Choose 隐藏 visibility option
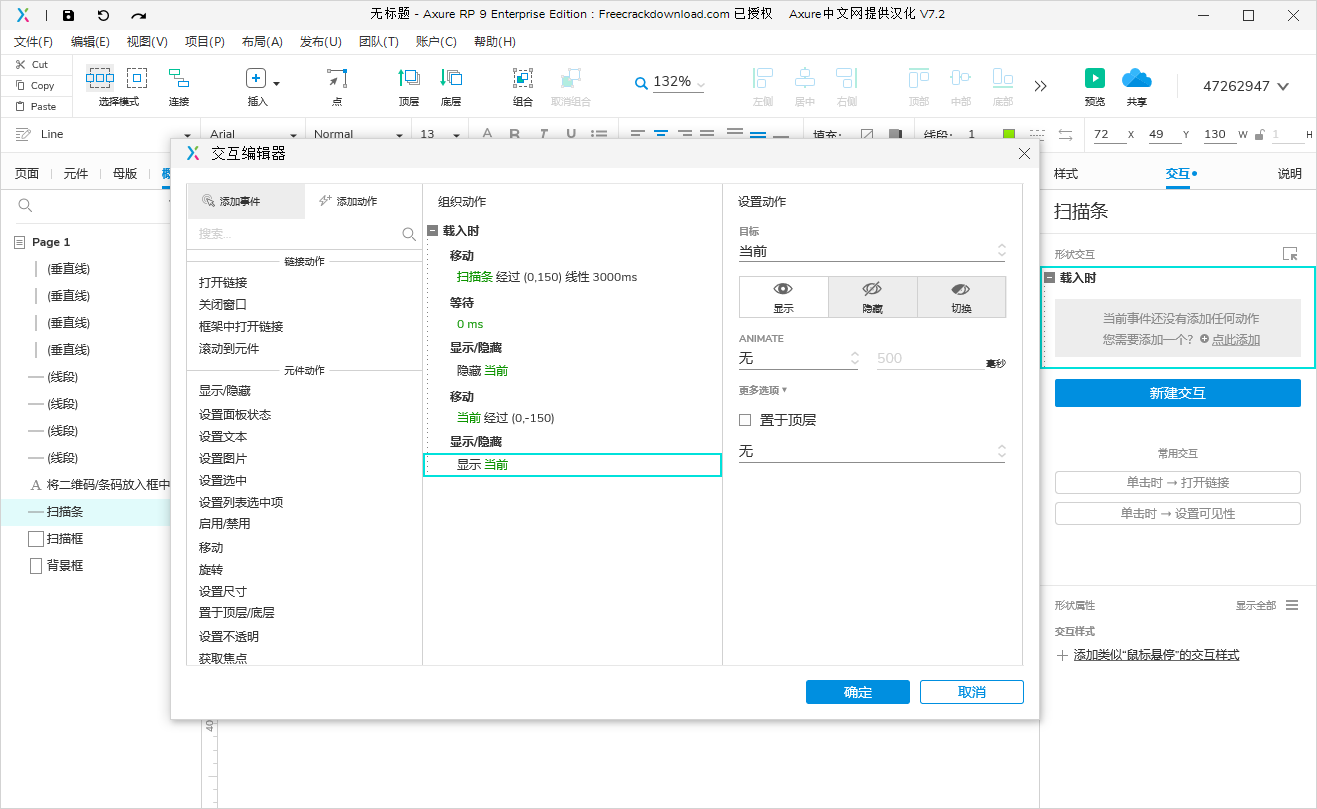 873,297
